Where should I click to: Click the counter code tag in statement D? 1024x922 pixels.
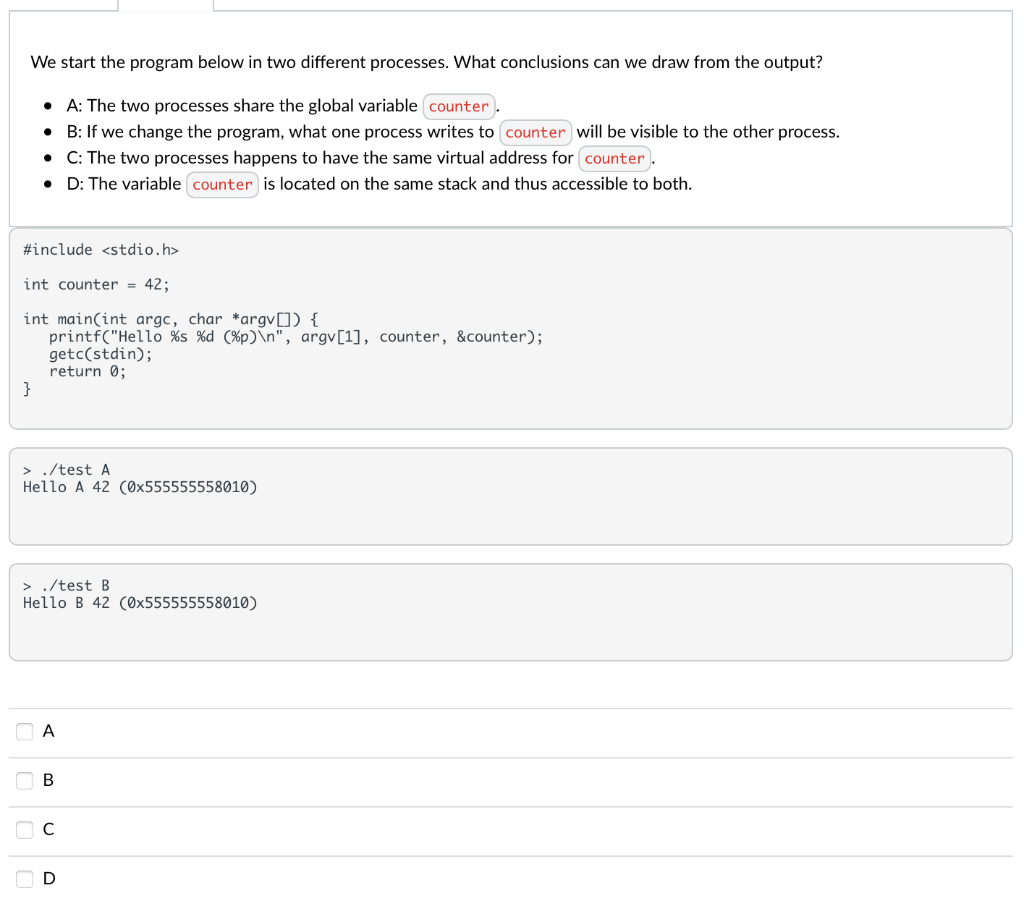tap(222, 185)
